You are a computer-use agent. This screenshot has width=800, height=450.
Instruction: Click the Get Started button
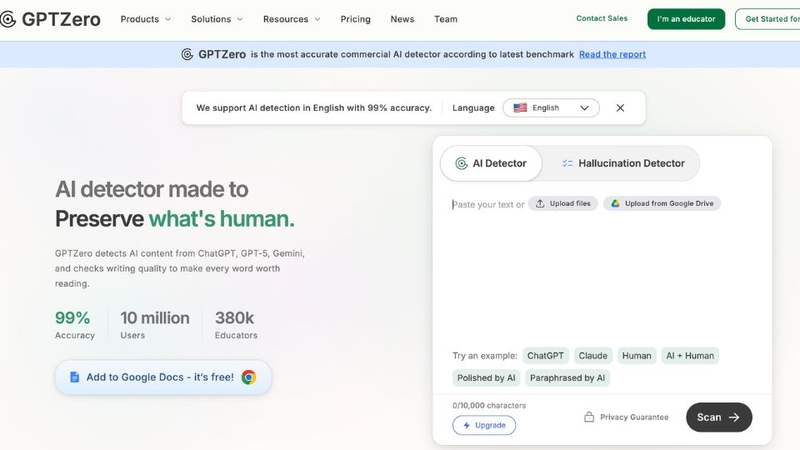pyautogui.click(x=768, y=19)
